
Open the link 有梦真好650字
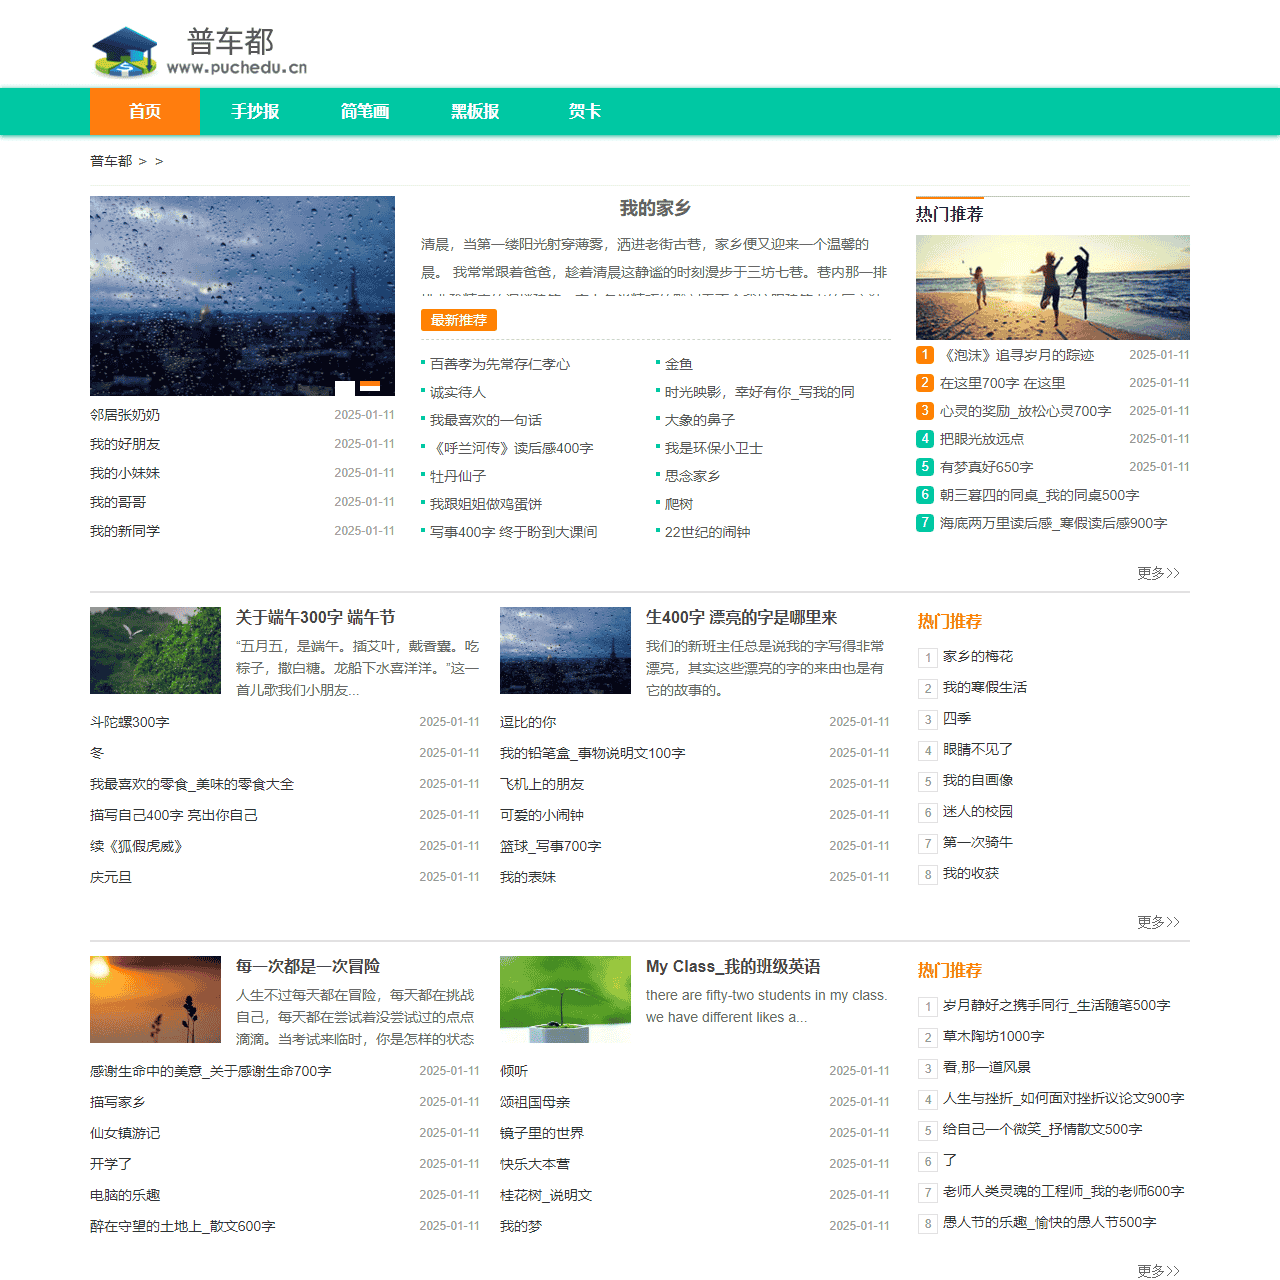(x=987, y=467)
